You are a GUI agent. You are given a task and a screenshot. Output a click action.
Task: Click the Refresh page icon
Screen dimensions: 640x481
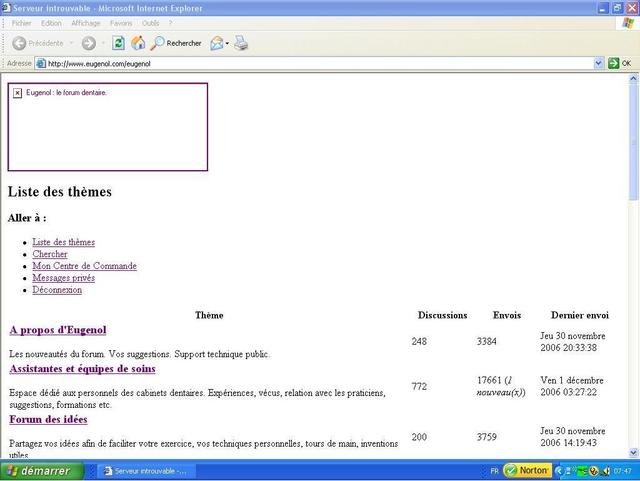(x=119, y=43)
